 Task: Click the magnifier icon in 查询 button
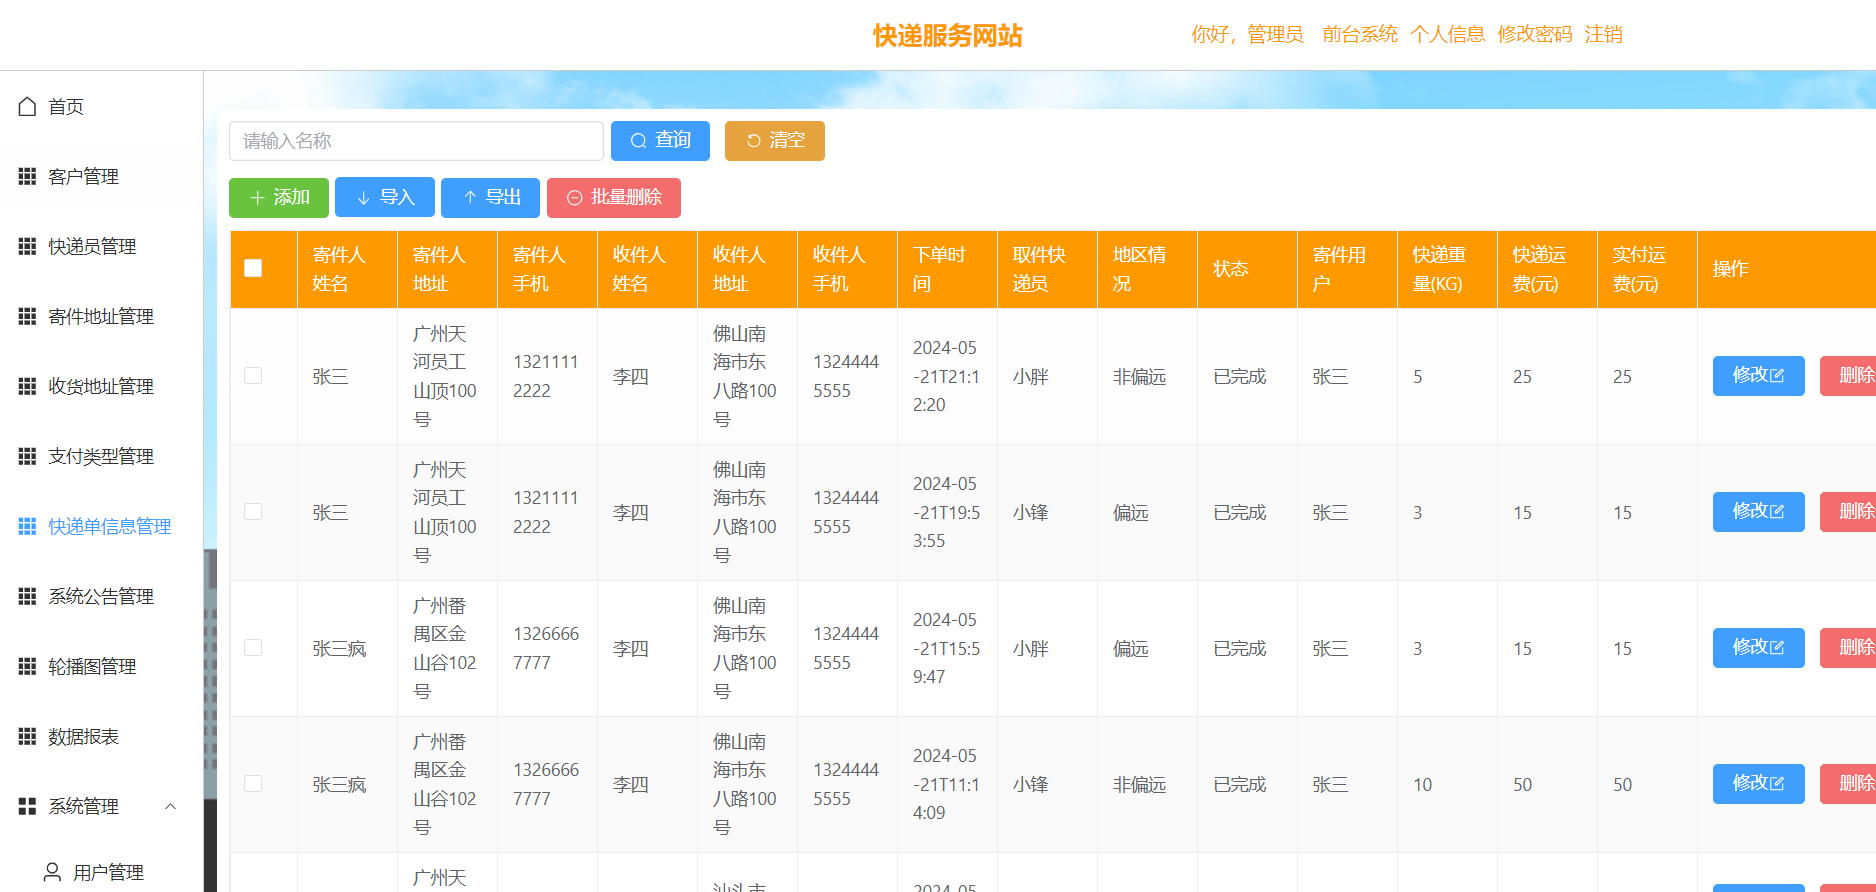638,141
